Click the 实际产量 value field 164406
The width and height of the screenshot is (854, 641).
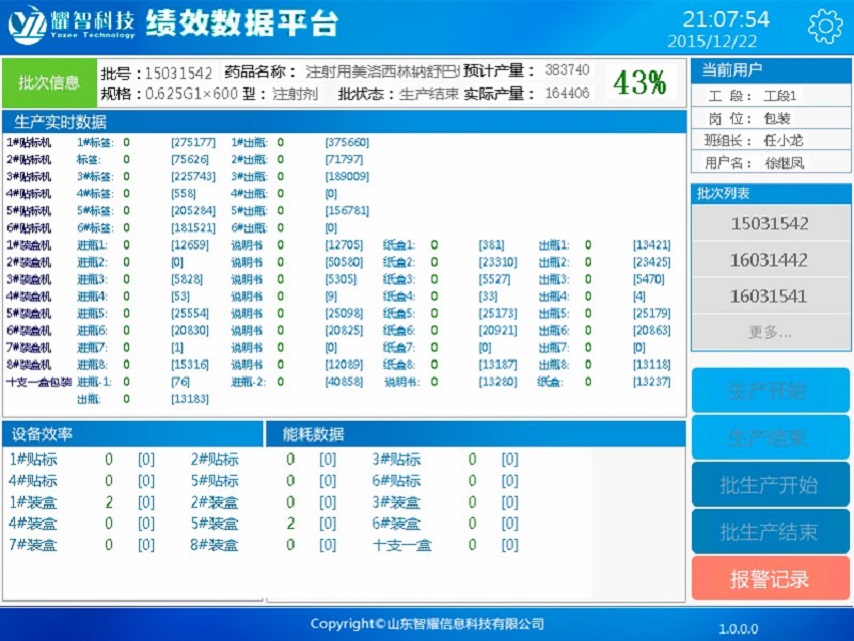click(x=567, y=94)
